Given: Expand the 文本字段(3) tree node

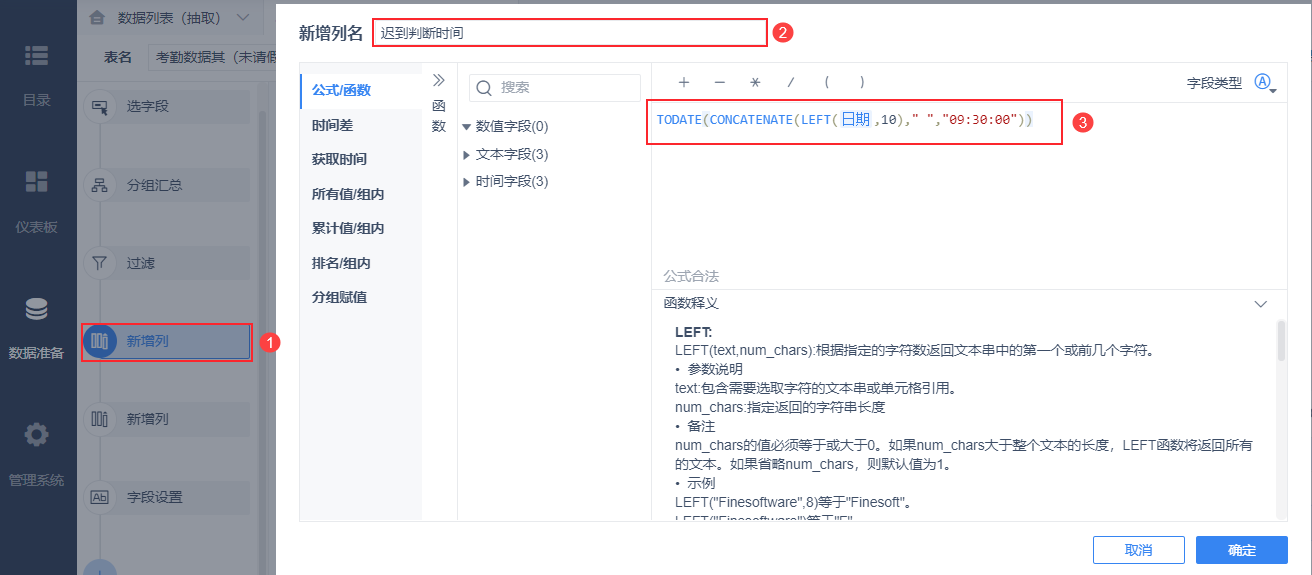Looking at the screenshot, I should coord(467,155).
